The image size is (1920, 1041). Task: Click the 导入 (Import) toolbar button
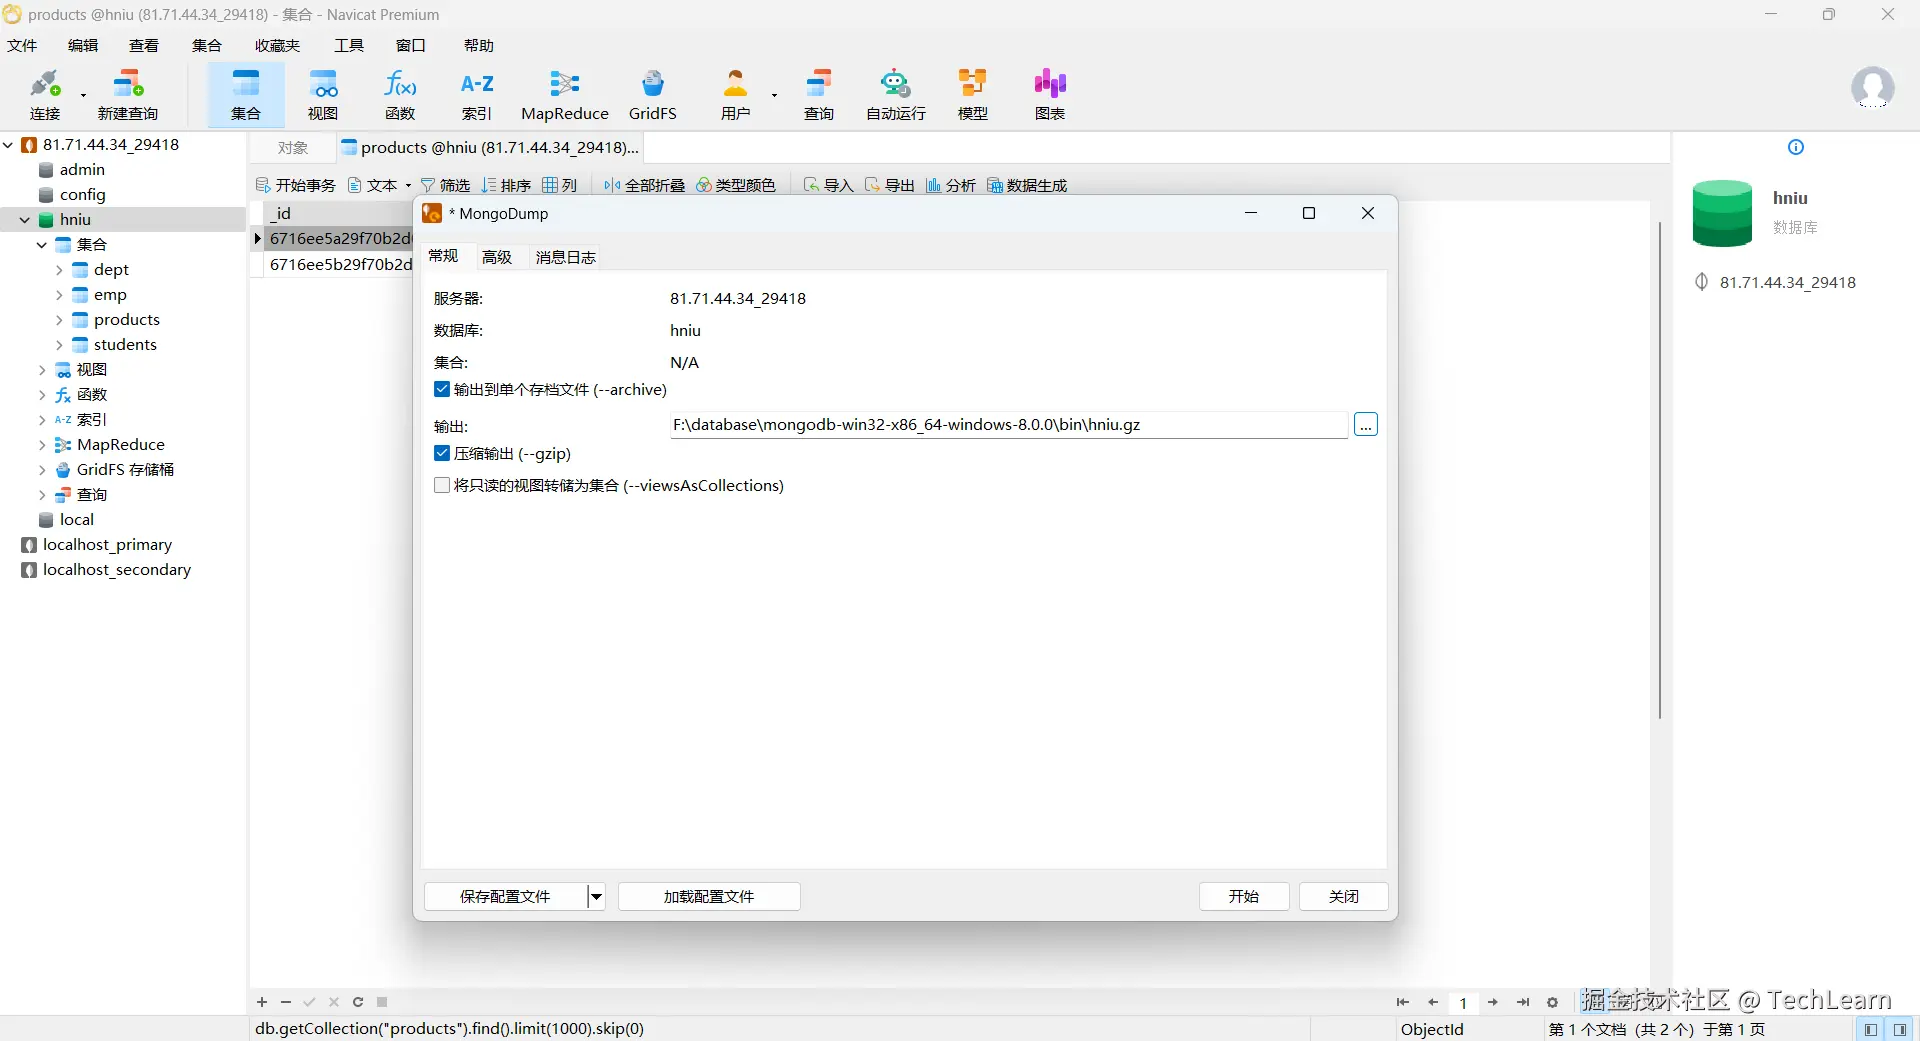tap(829, 185)
